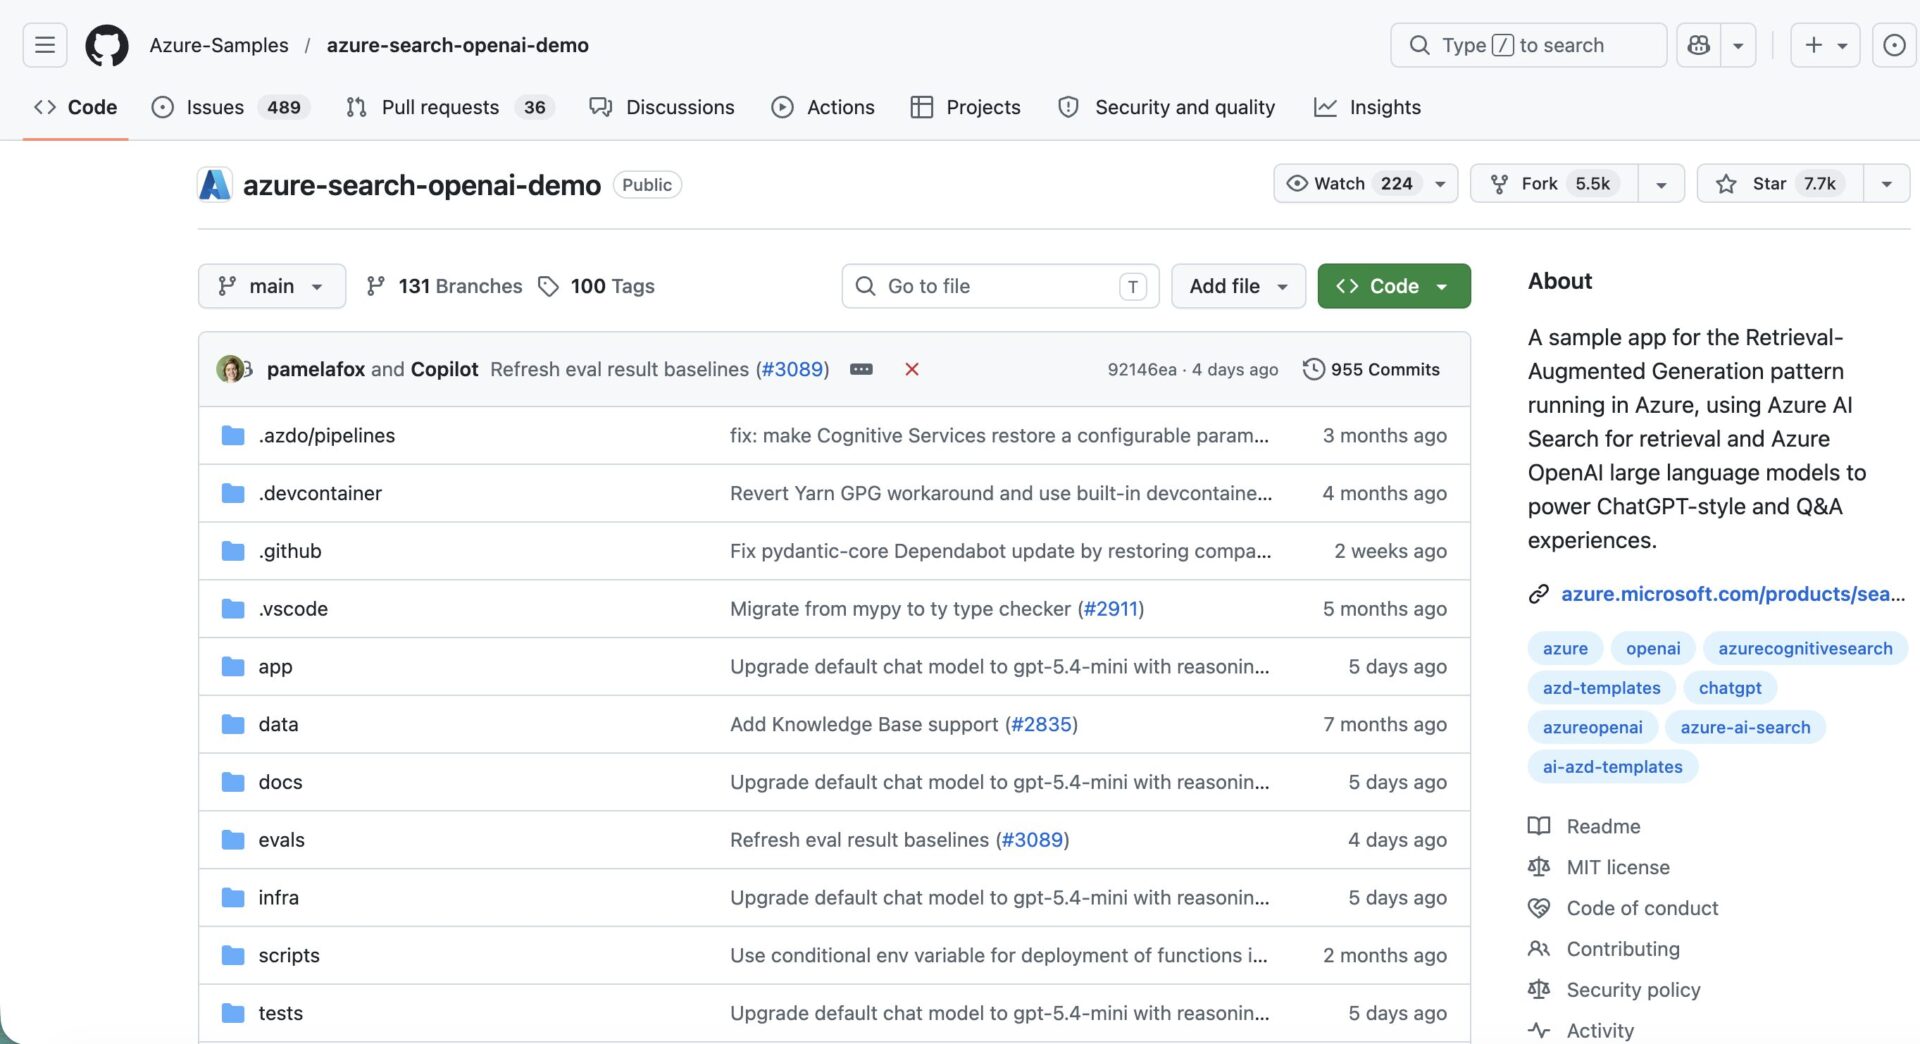This screenshot has height=1044, width=1920.
Task: Go to the Actions tab
Action: (823, 107)
